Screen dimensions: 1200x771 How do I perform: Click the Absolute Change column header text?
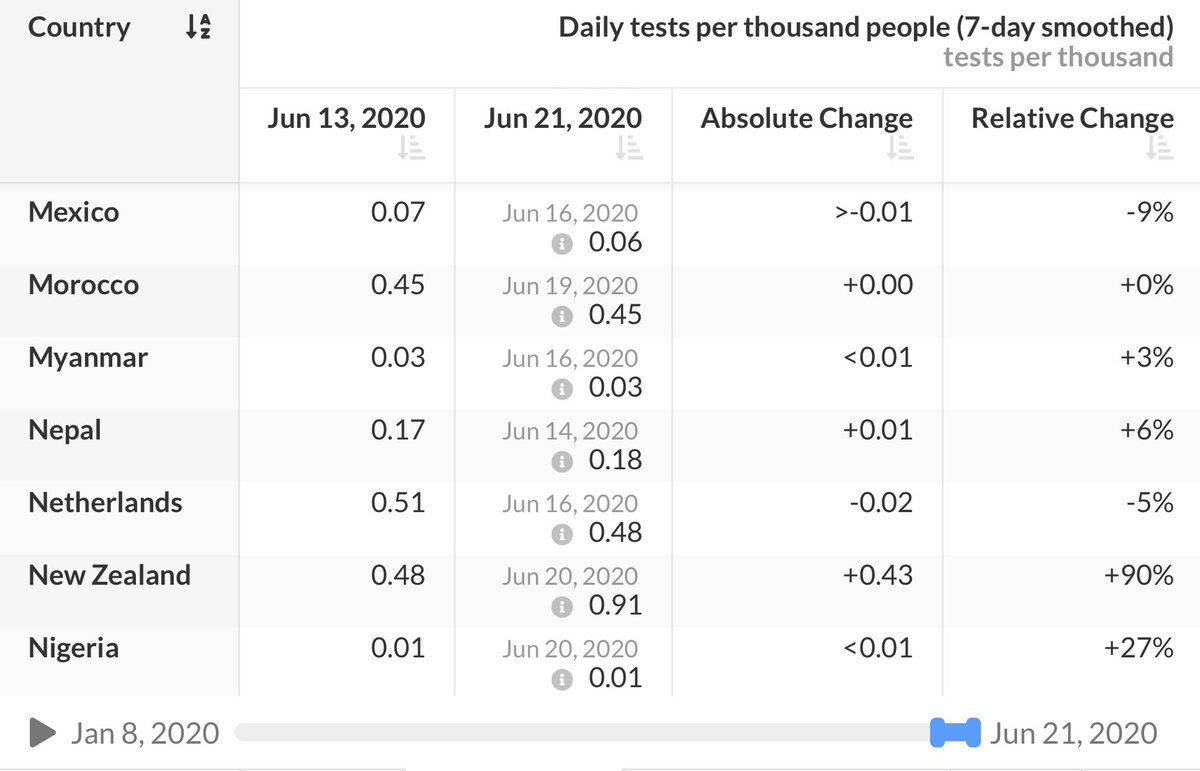(x=806, y=118)
